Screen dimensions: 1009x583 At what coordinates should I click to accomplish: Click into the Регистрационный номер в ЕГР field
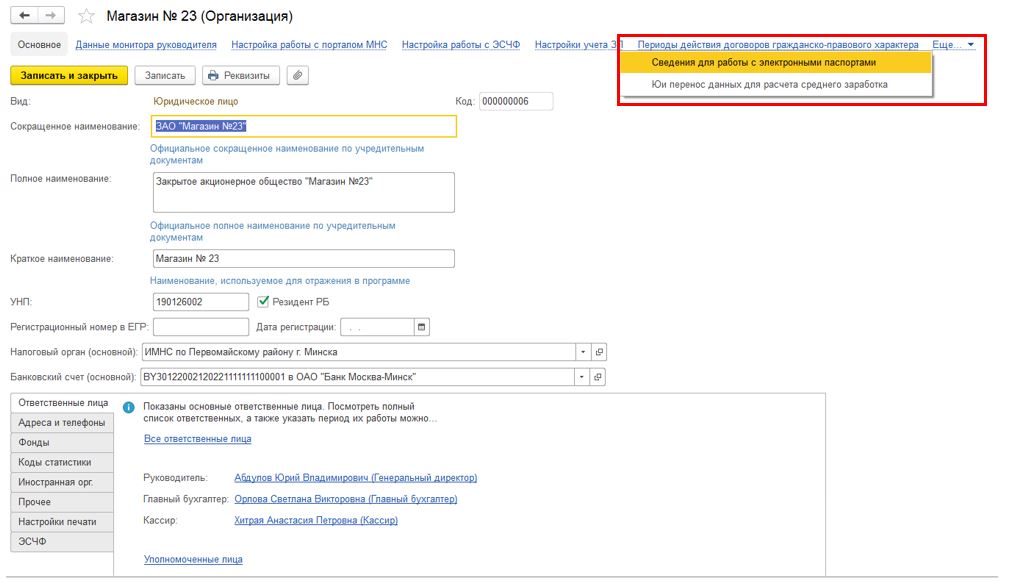coord(200,327)
